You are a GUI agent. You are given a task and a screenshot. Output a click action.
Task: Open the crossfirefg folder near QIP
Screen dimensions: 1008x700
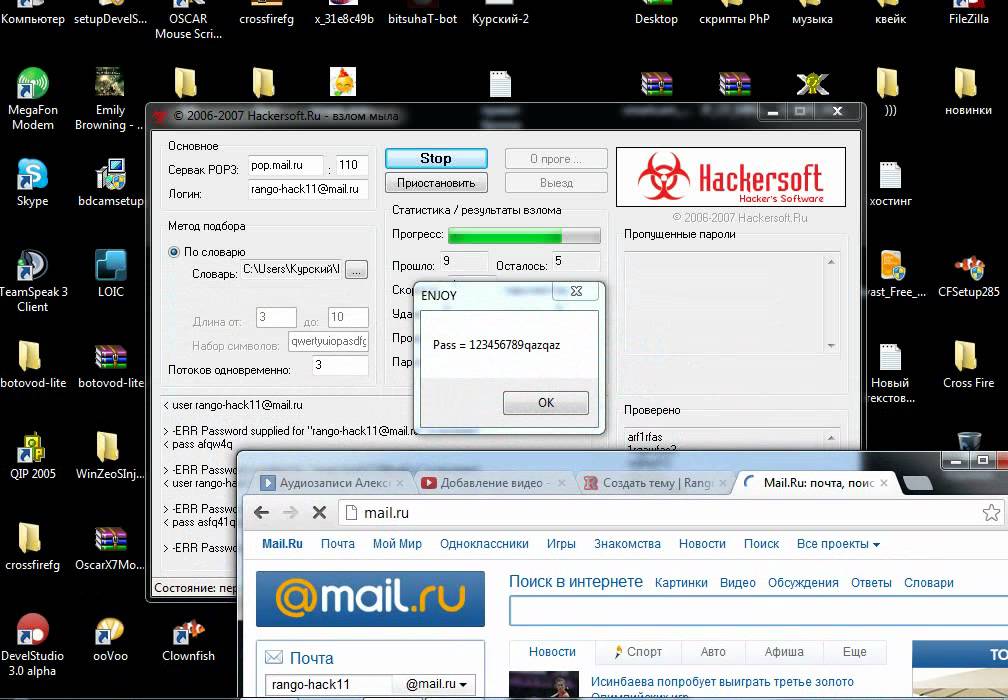pyautogui.click(x=32, y=548)
